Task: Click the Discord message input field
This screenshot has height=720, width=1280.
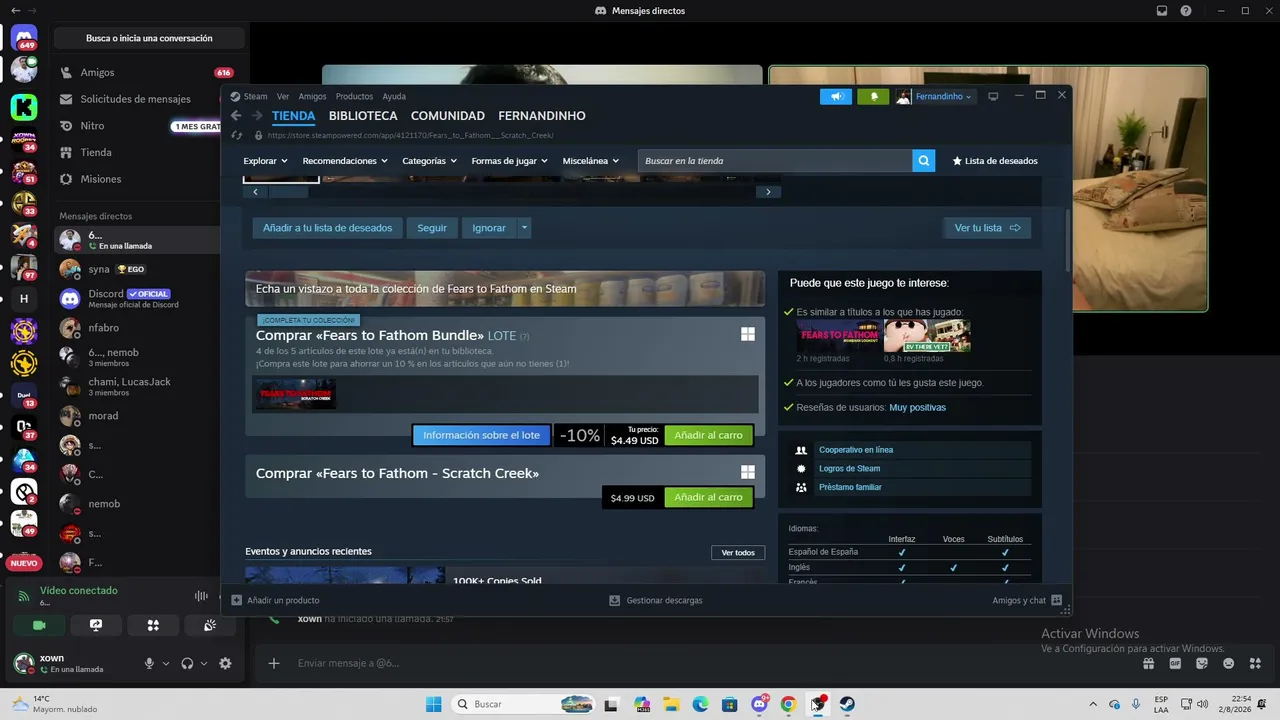Action: click(700, 663)
